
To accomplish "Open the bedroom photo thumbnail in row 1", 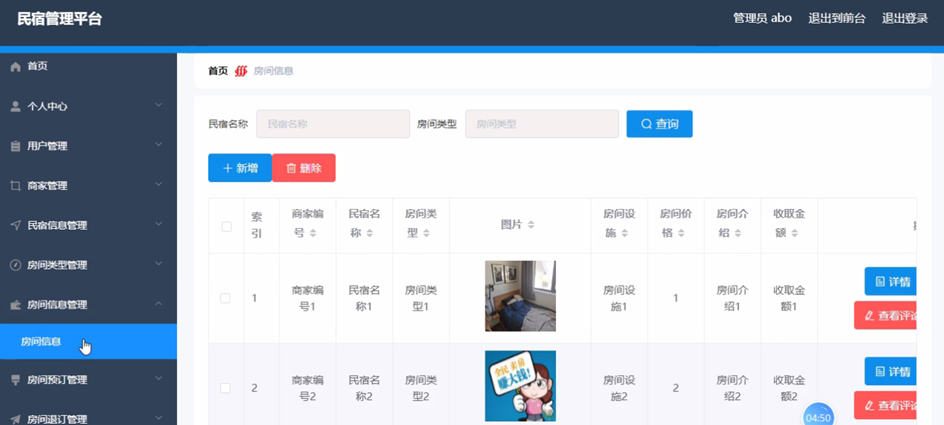I will pos(520,296).
